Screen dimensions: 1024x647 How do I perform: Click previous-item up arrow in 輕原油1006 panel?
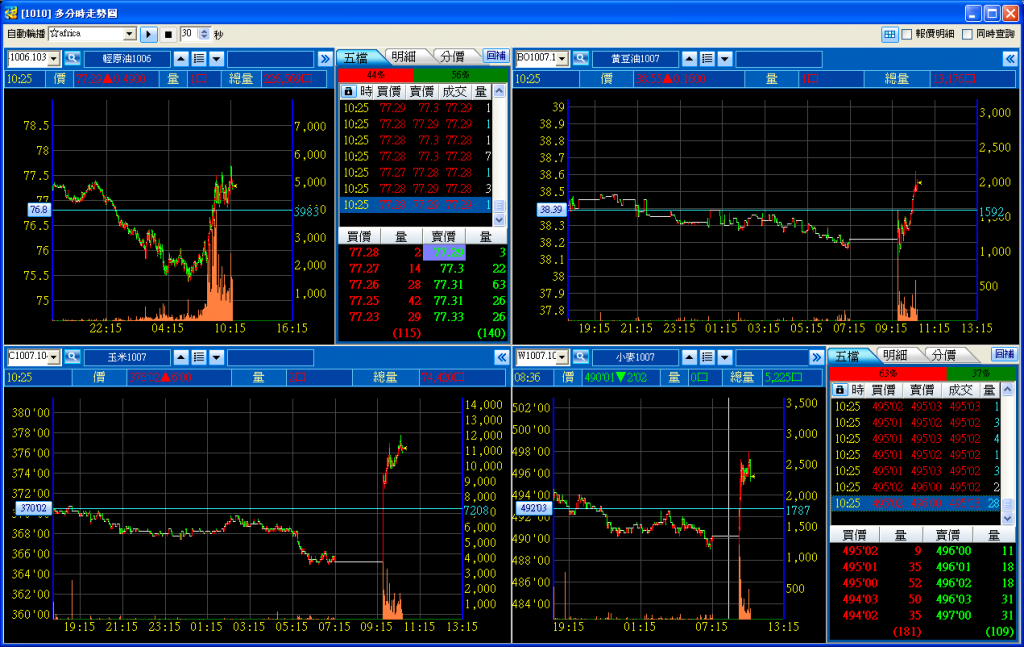click(x=181, y=59)
